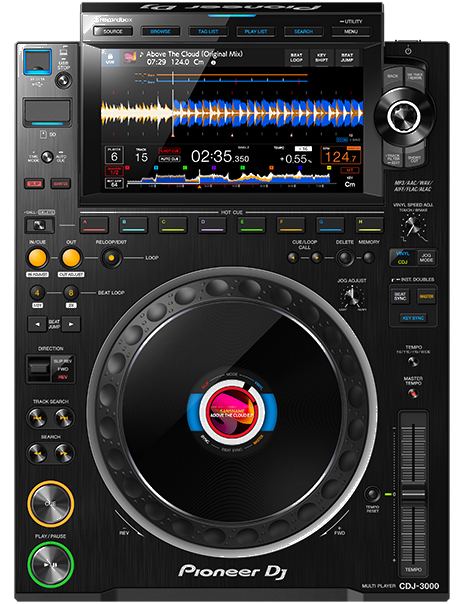Tap the hot cue CALL/DELETE button
The width and height of the screenshot is (464, 604).
[x=39, y=225]
